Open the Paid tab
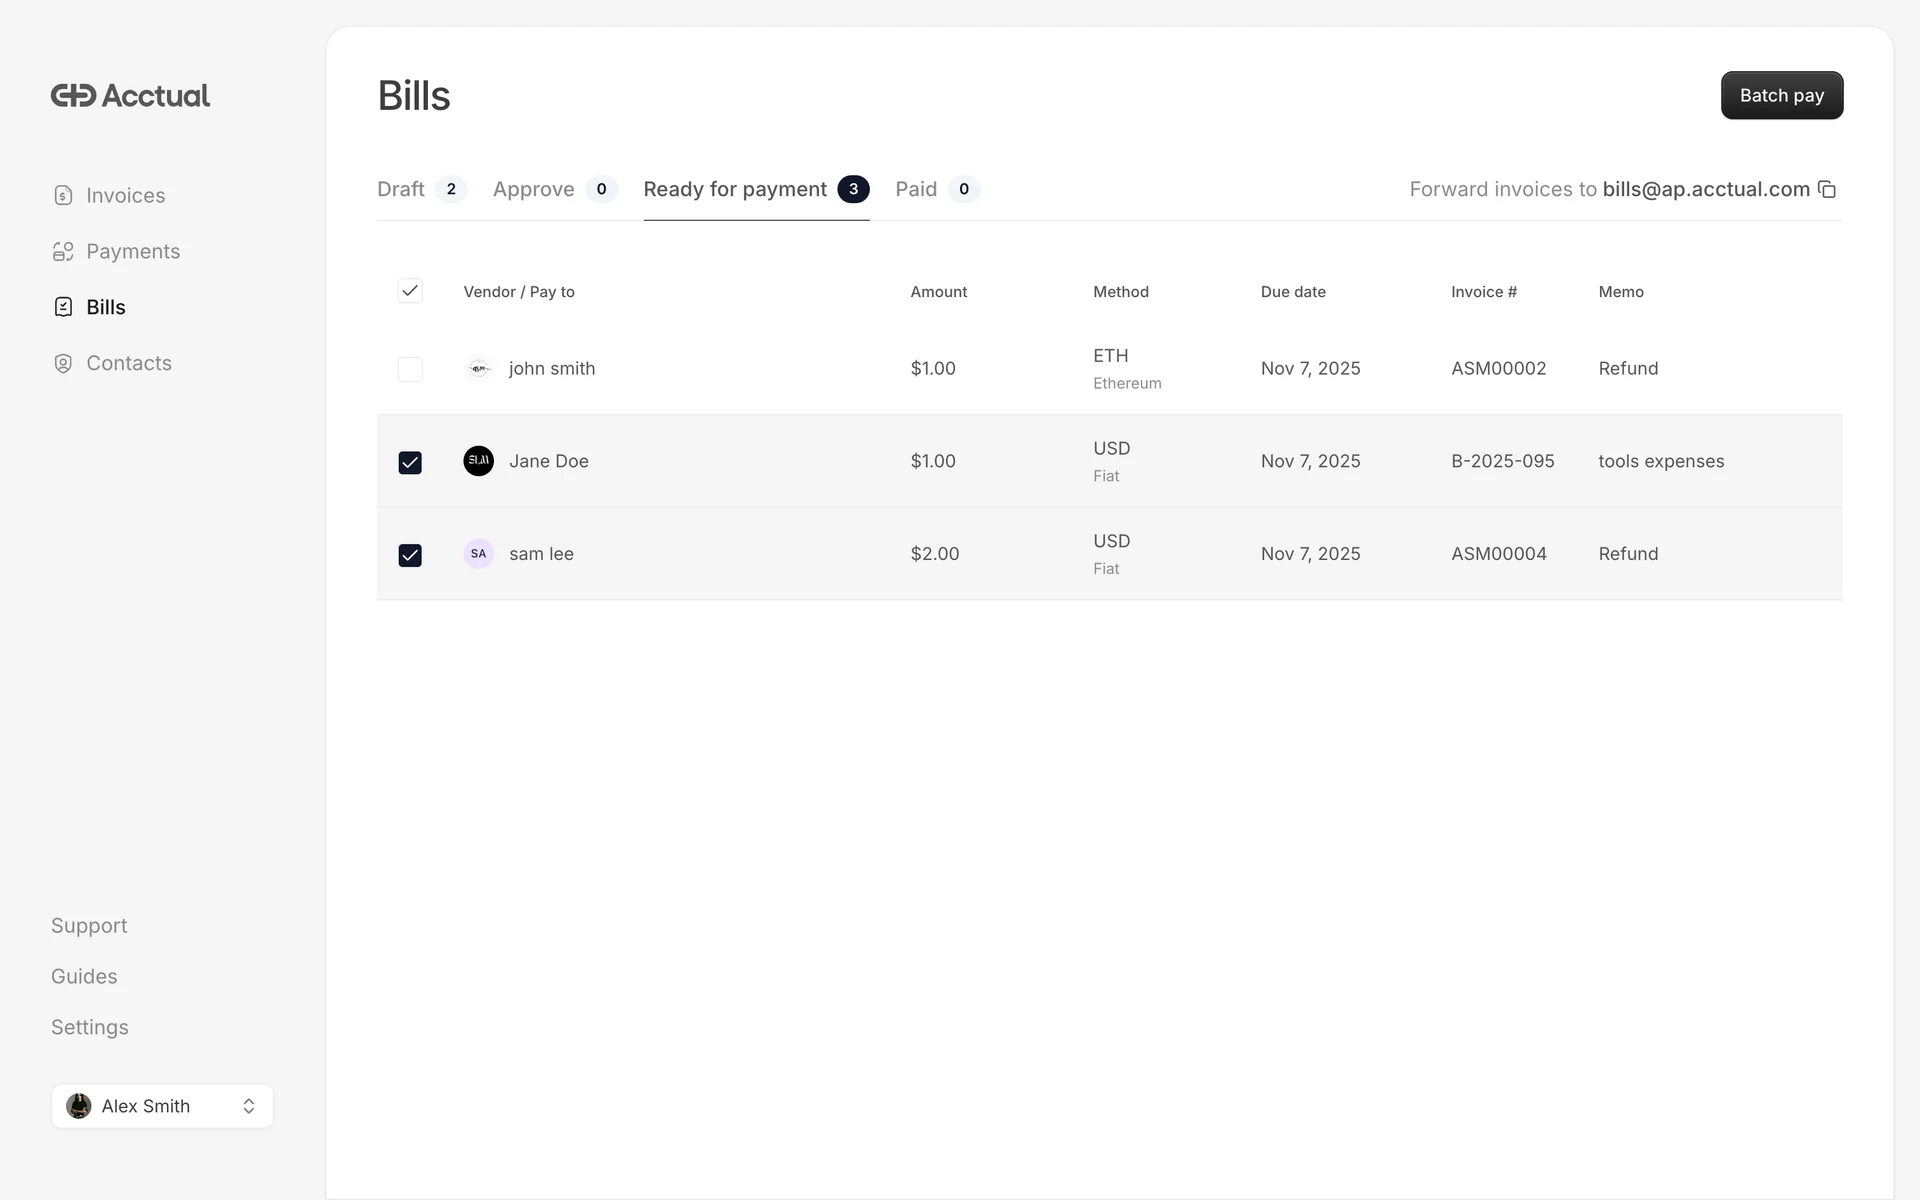Image resolution: width=1920 pixels, height=1200 pixels. click(x=916, y=189)
